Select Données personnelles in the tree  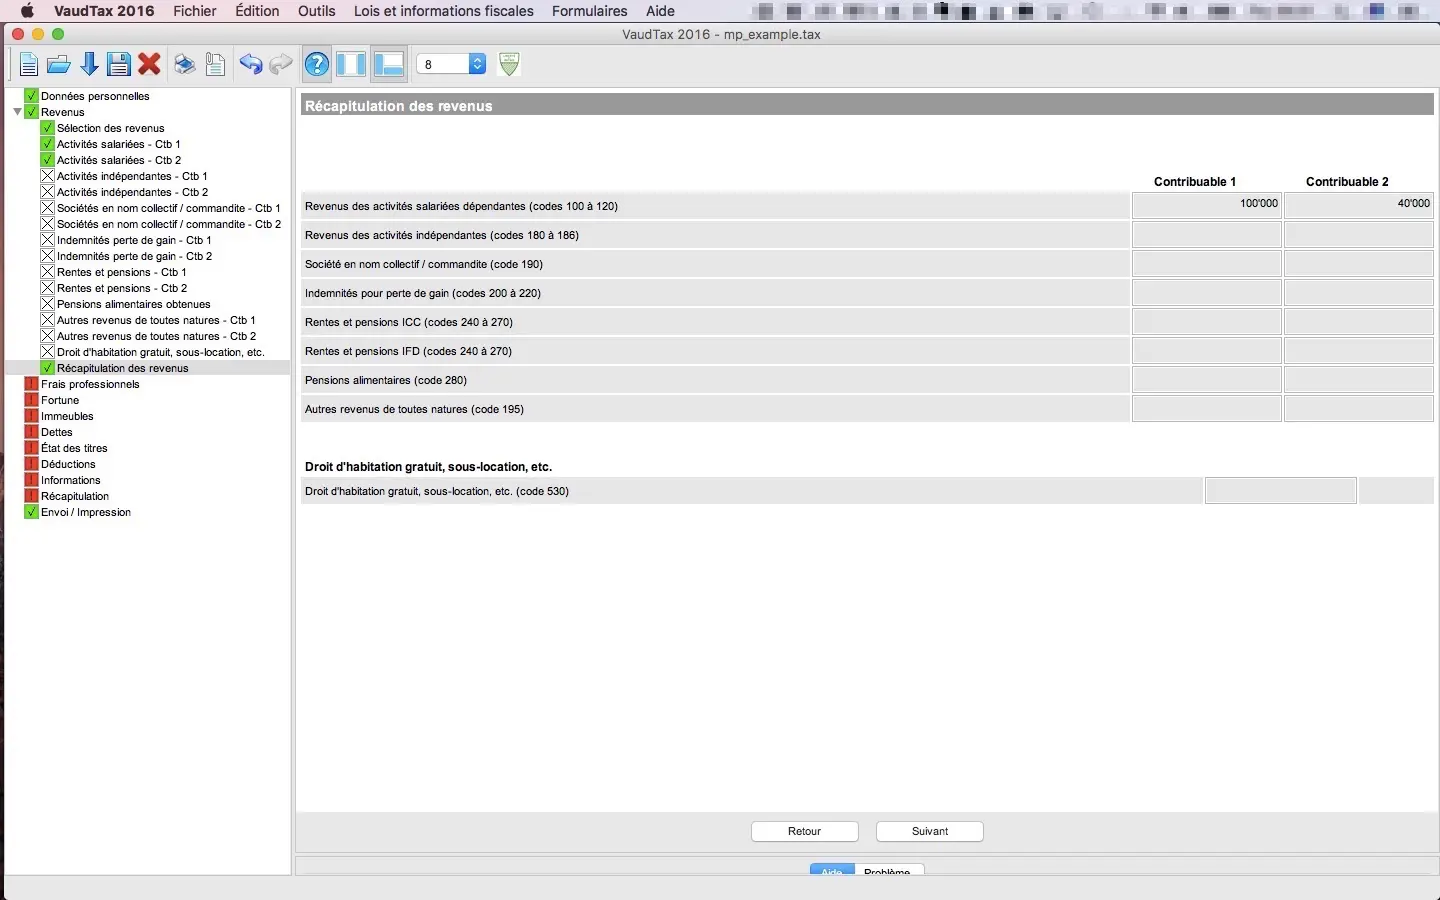pos(95,96)
